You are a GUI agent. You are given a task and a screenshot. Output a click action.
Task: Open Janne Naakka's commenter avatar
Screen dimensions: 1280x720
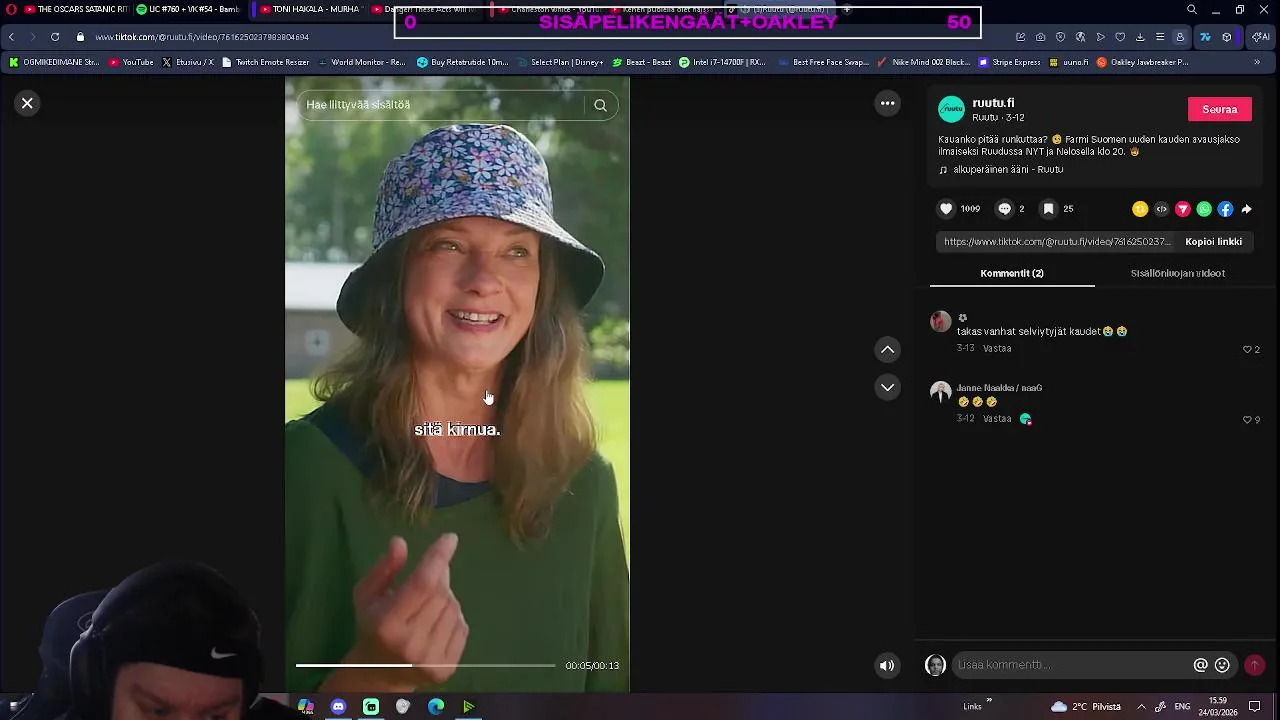pos(940,392)
